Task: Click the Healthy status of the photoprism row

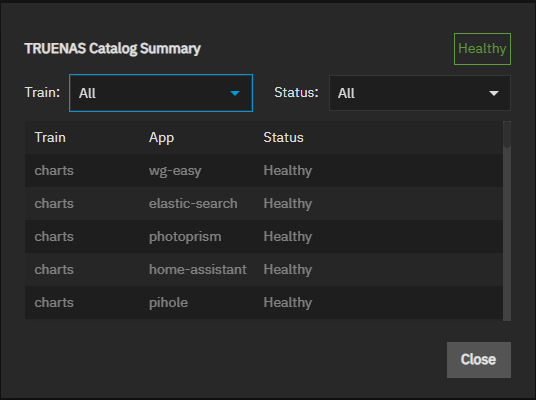Action: pos(287,237)
